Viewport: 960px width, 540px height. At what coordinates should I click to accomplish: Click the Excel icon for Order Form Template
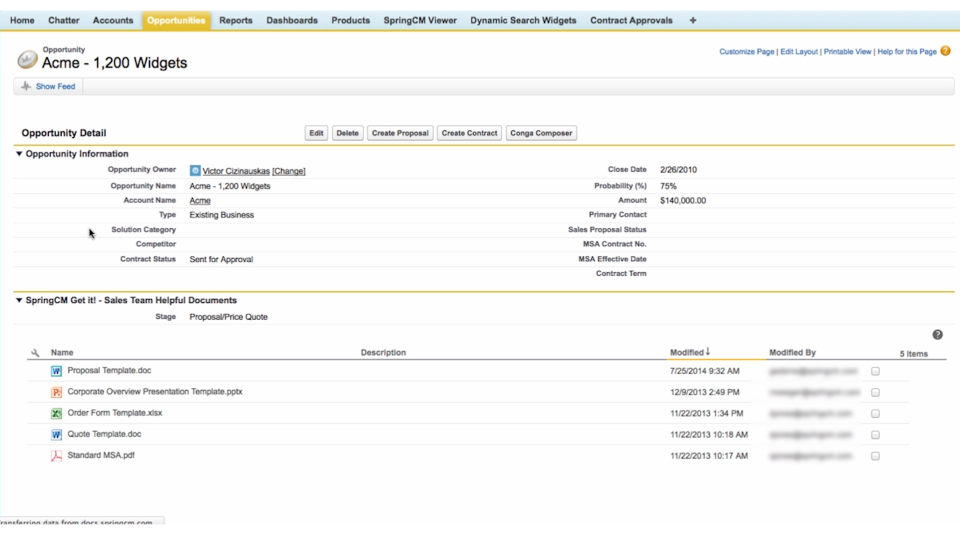coord(56,413)
